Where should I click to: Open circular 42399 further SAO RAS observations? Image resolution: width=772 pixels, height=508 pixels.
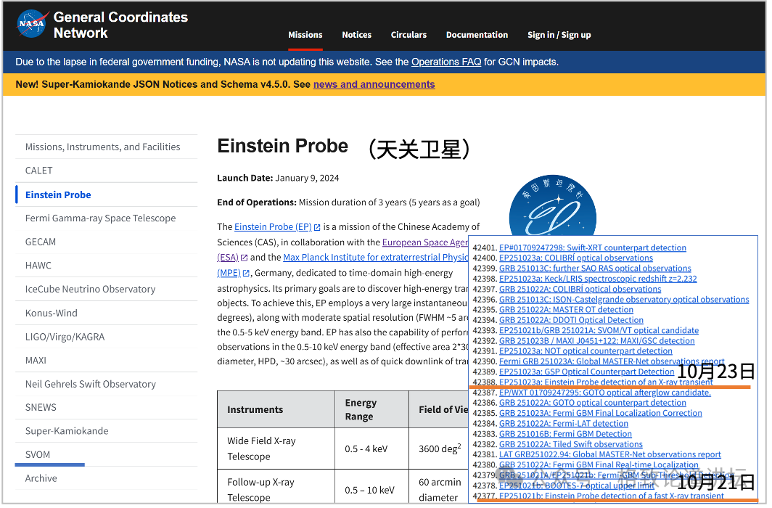tap(597, 269)
